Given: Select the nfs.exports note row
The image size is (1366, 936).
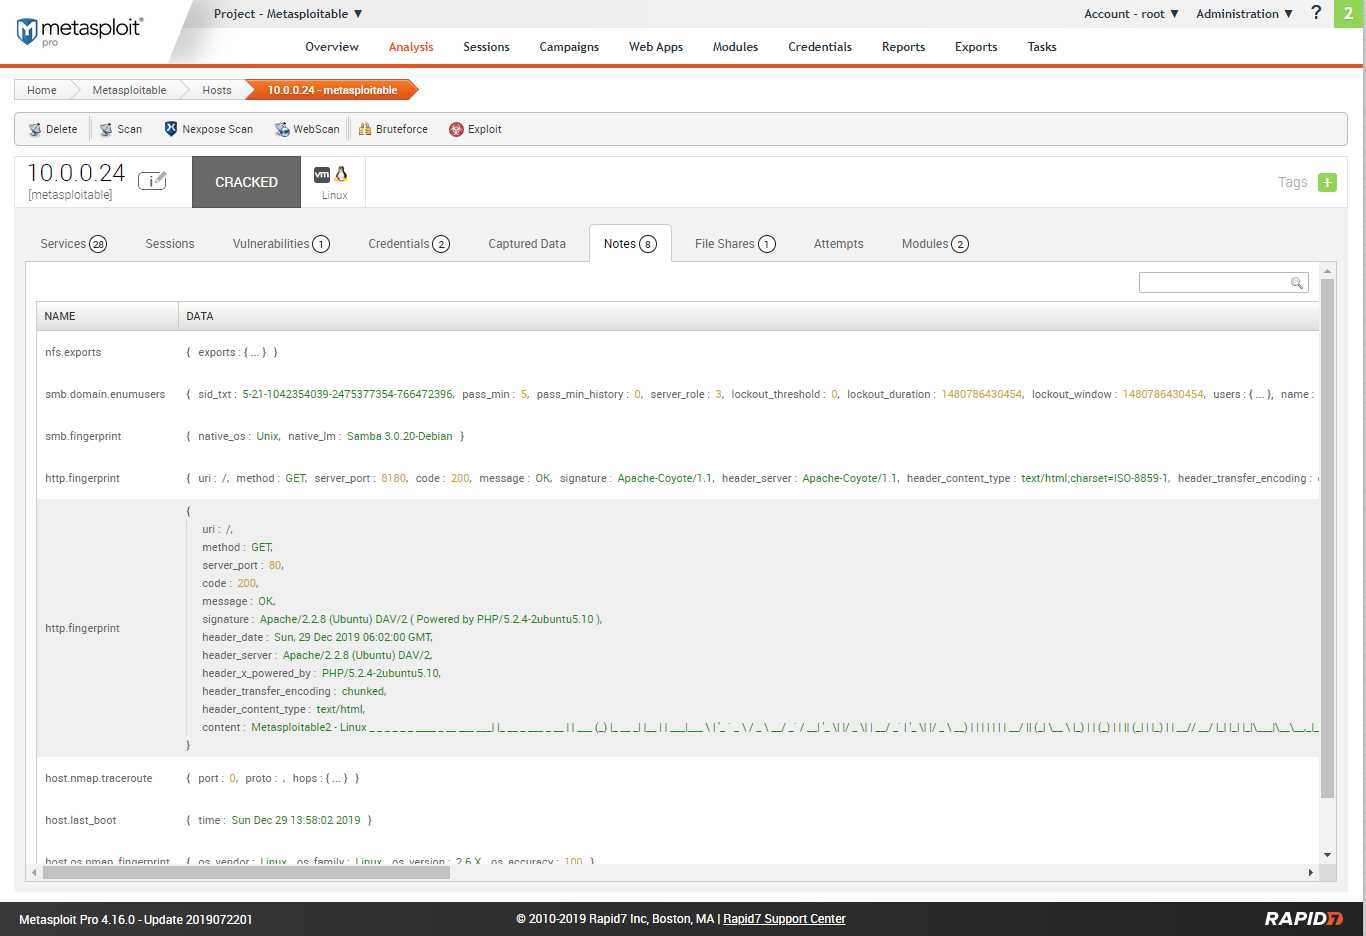Looking at the screenshot, I should click(678, 352).
